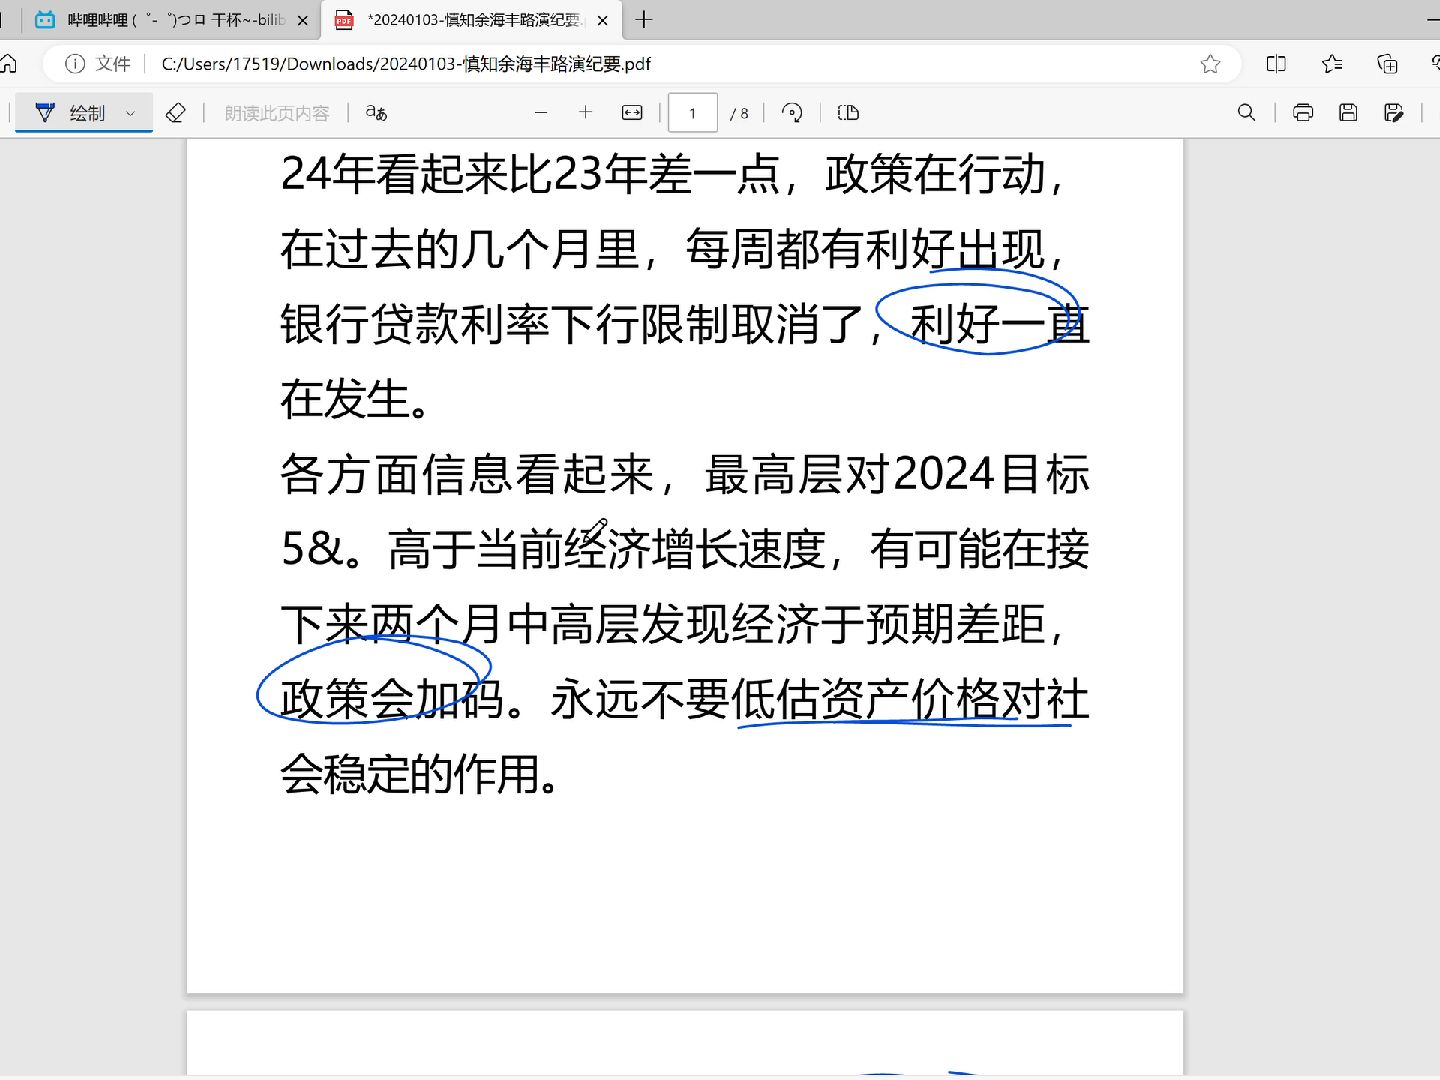Print the PDF document
Viewport: 1440px width, 1080px height.
[1303, 113]
